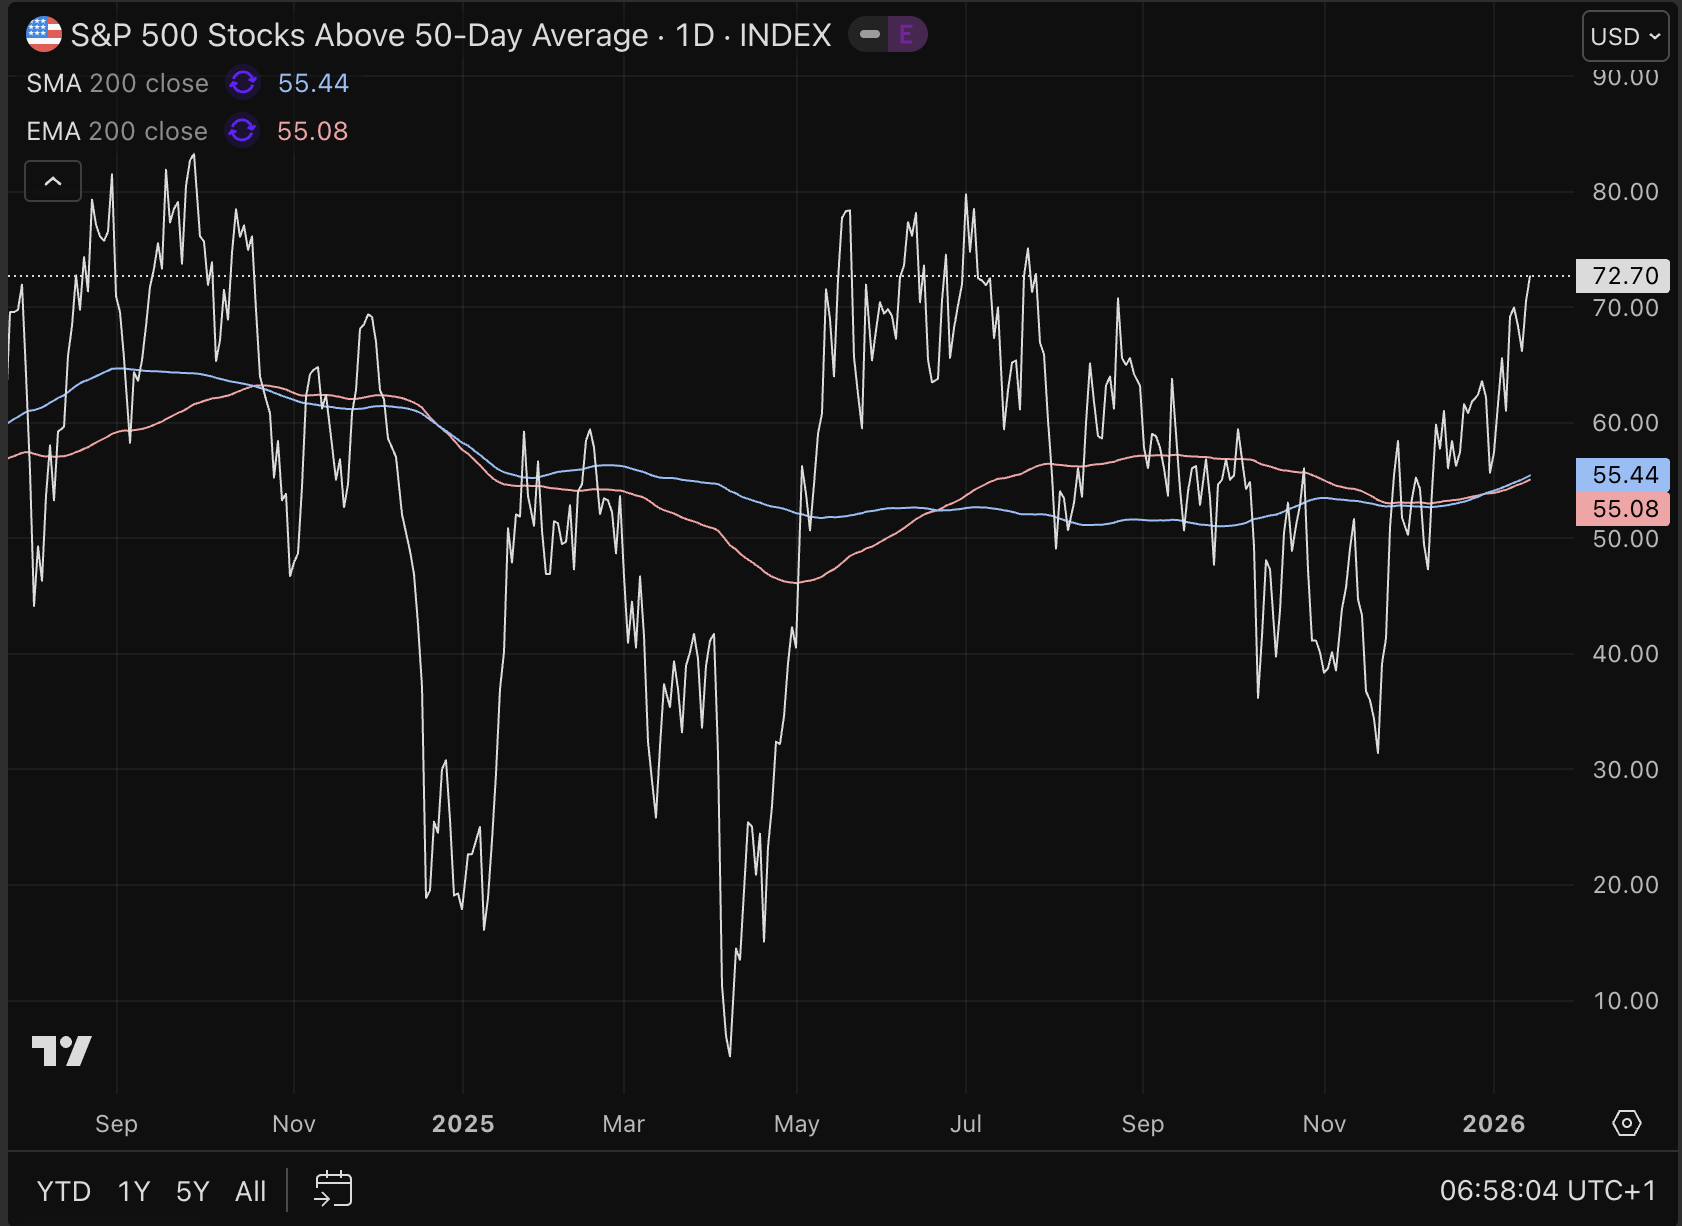Click the refresh icon beside SMA 200
The height and width of the screenshot is (1226, 1682).
point(243,83)
